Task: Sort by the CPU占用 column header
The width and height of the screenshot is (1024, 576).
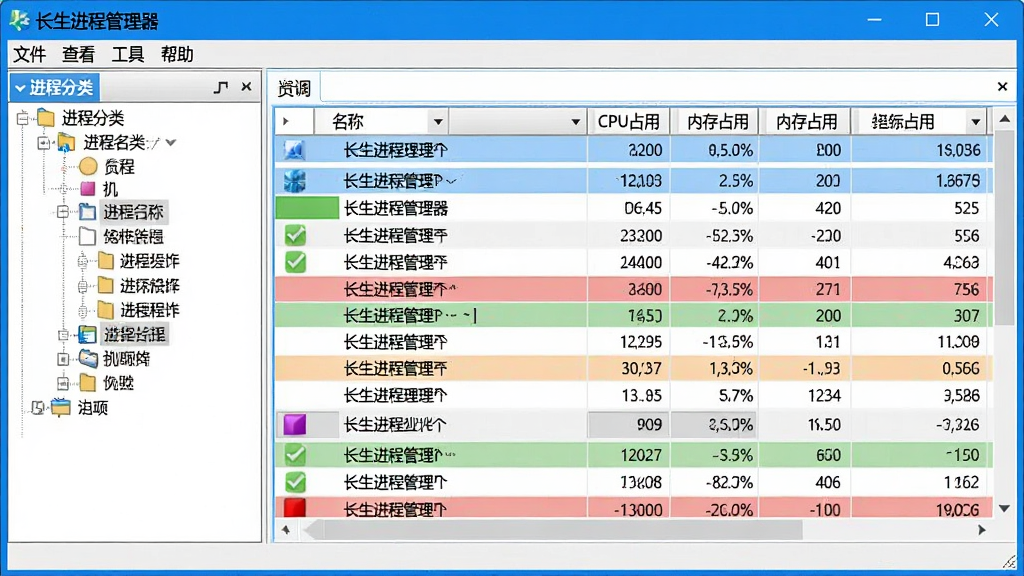Action: pyautogui.click(x=628, y=121)
